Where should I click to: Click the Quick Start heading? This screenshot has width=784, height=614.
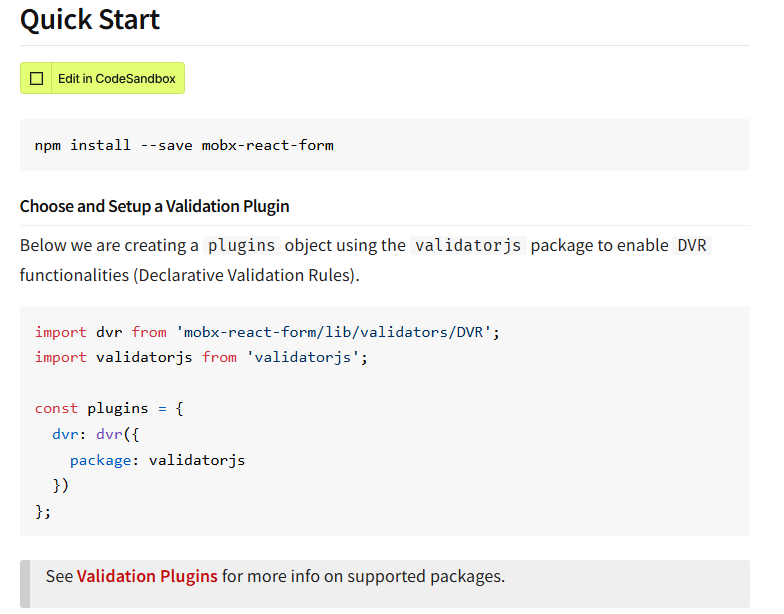[x=90, y=20]
